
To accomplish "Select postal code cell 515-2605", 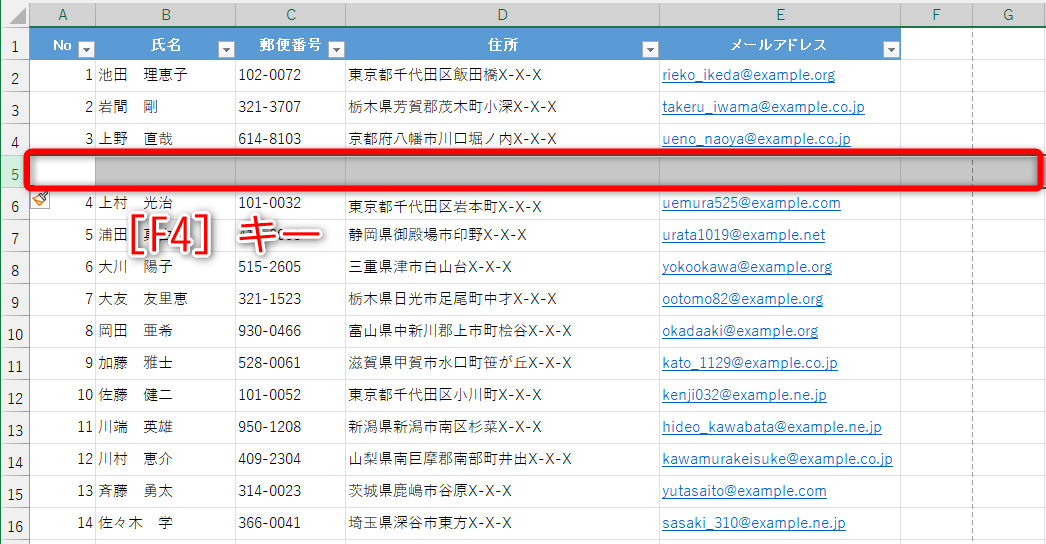I will pos(291,268).
